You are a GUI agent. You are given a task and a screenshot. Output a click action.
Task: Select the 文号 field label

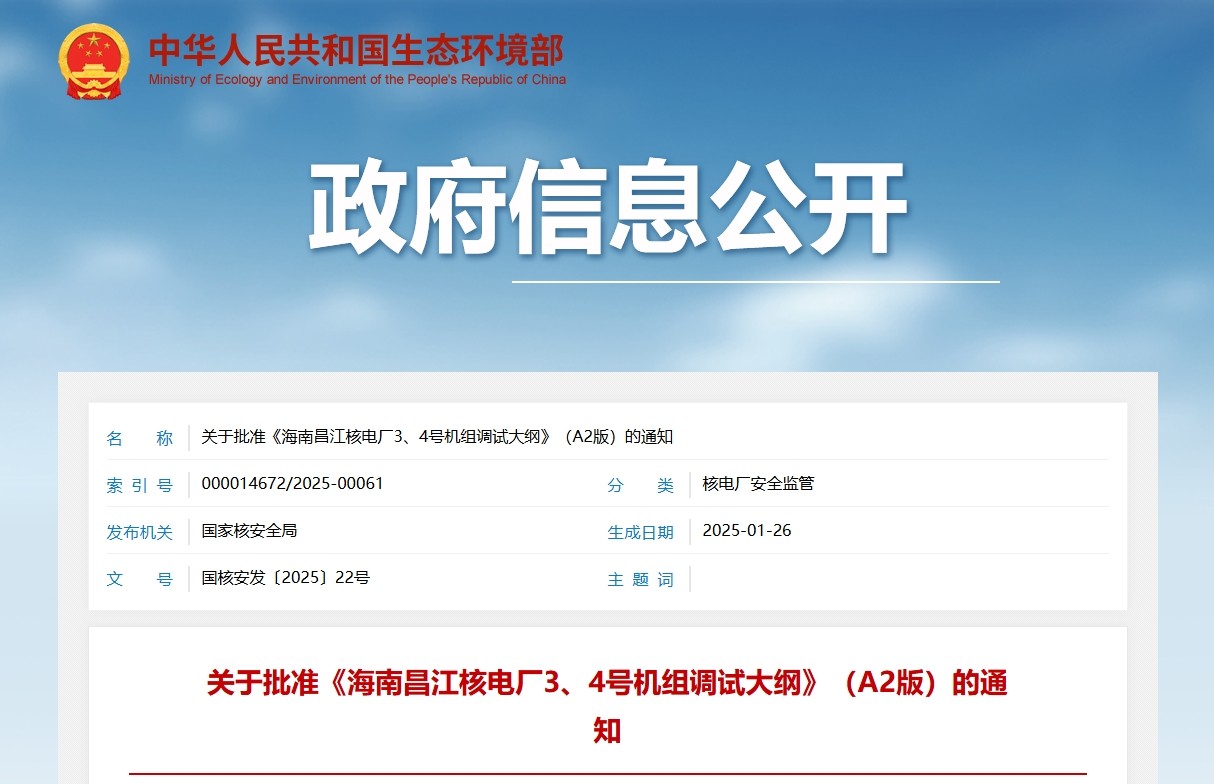tap(140, 579)
